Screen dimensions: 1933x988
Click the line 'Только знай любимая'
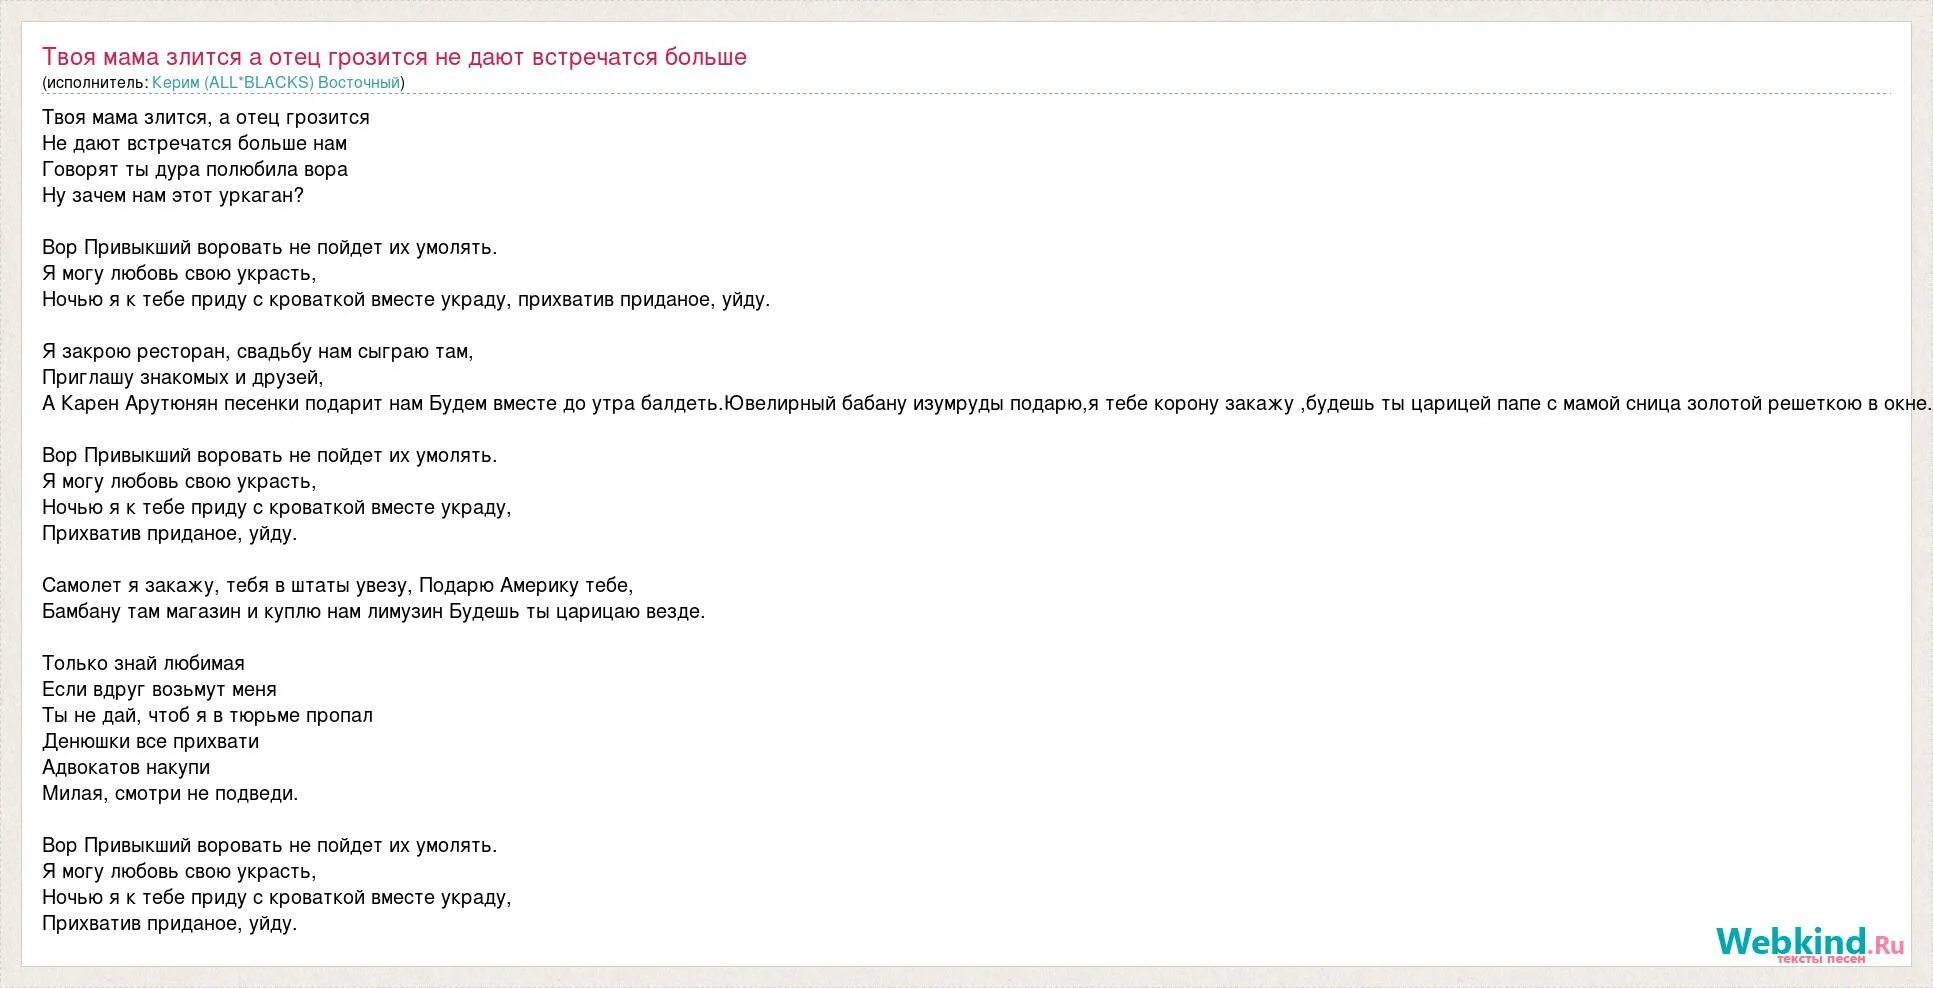point(143,664)
